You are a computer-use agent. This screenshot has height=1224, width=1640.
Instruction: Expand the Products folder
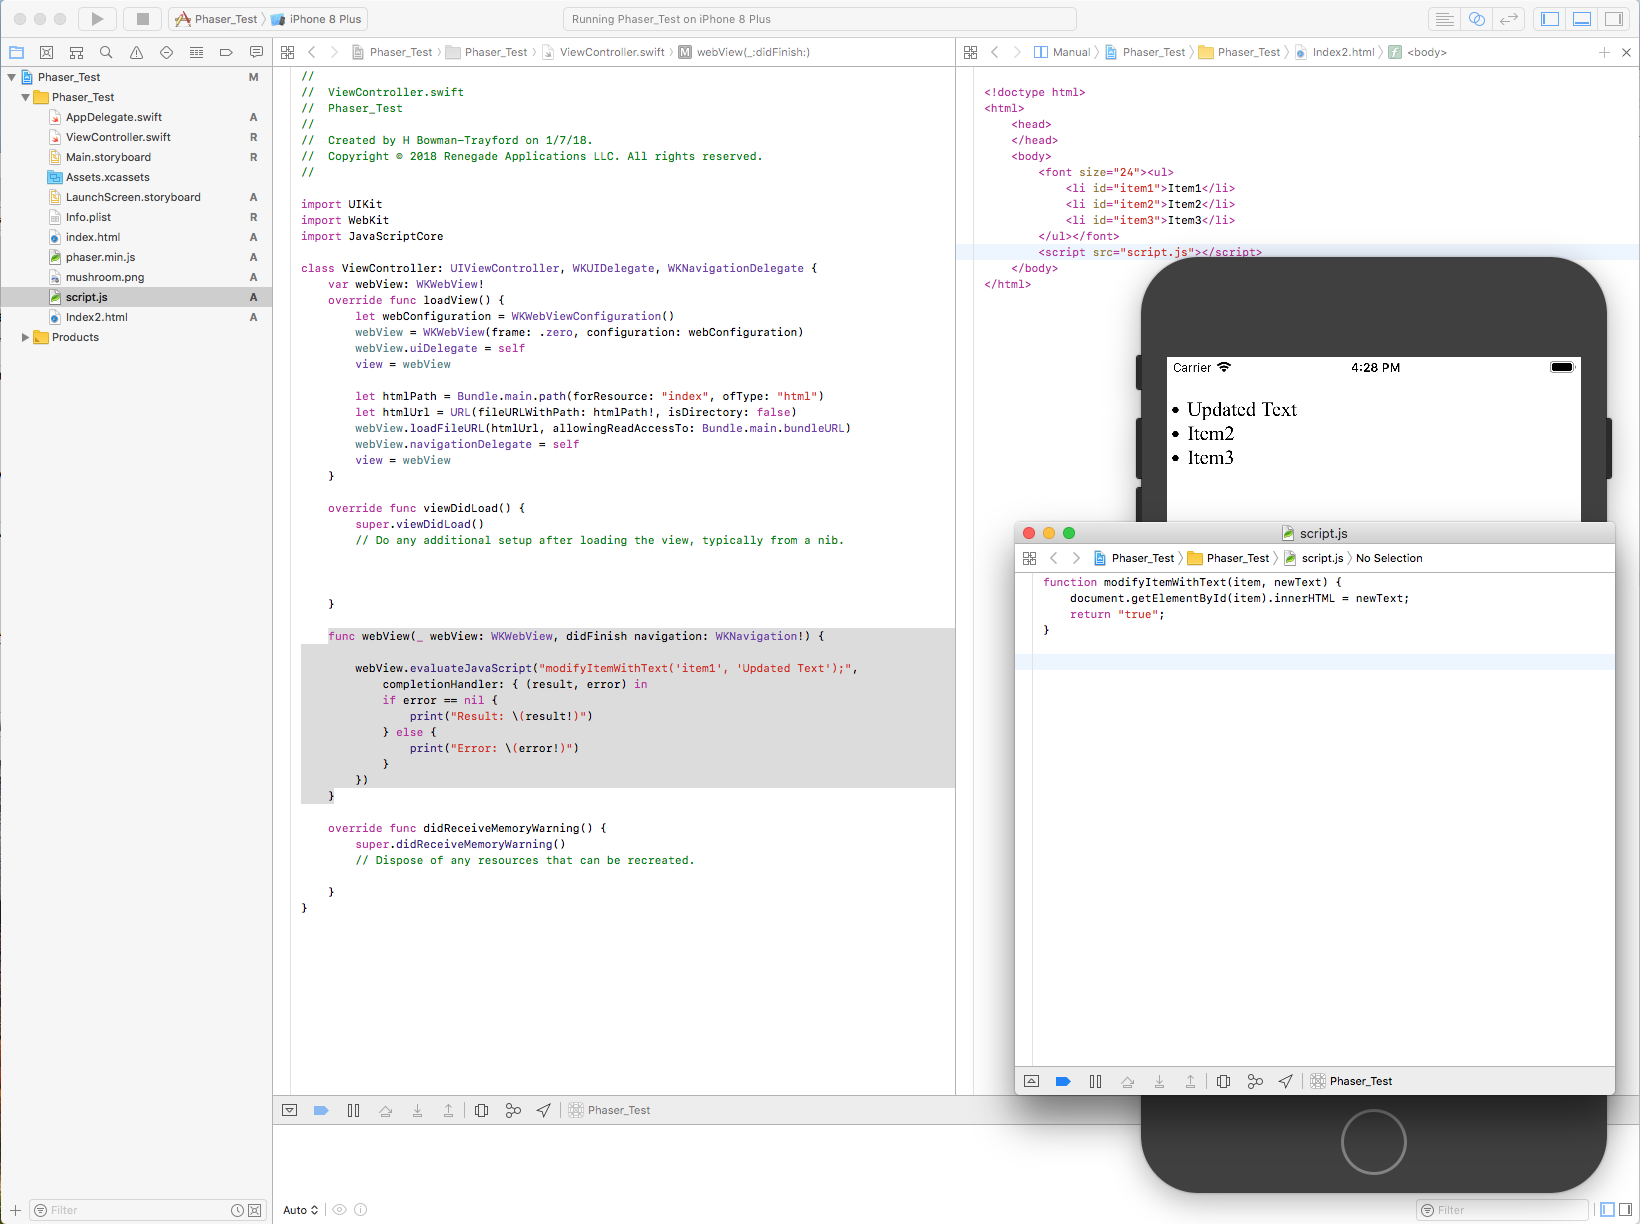[x=25, y=337]
